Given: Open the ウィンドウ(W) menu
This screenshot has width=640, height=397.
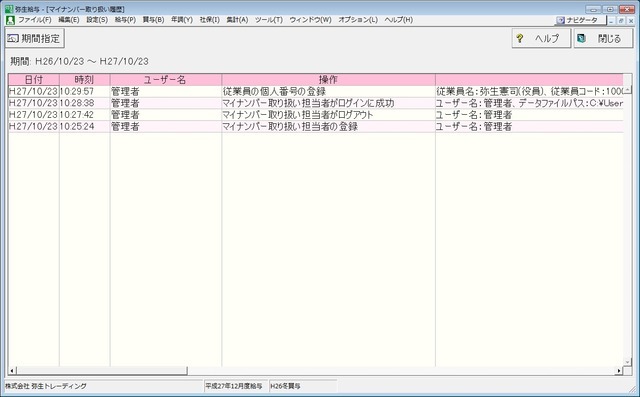Looking at the screenshot, I should click(310, 20).
